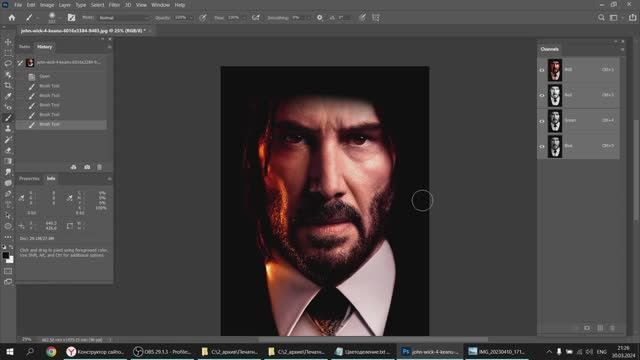Toggle visibility of RGB channel

542,70
